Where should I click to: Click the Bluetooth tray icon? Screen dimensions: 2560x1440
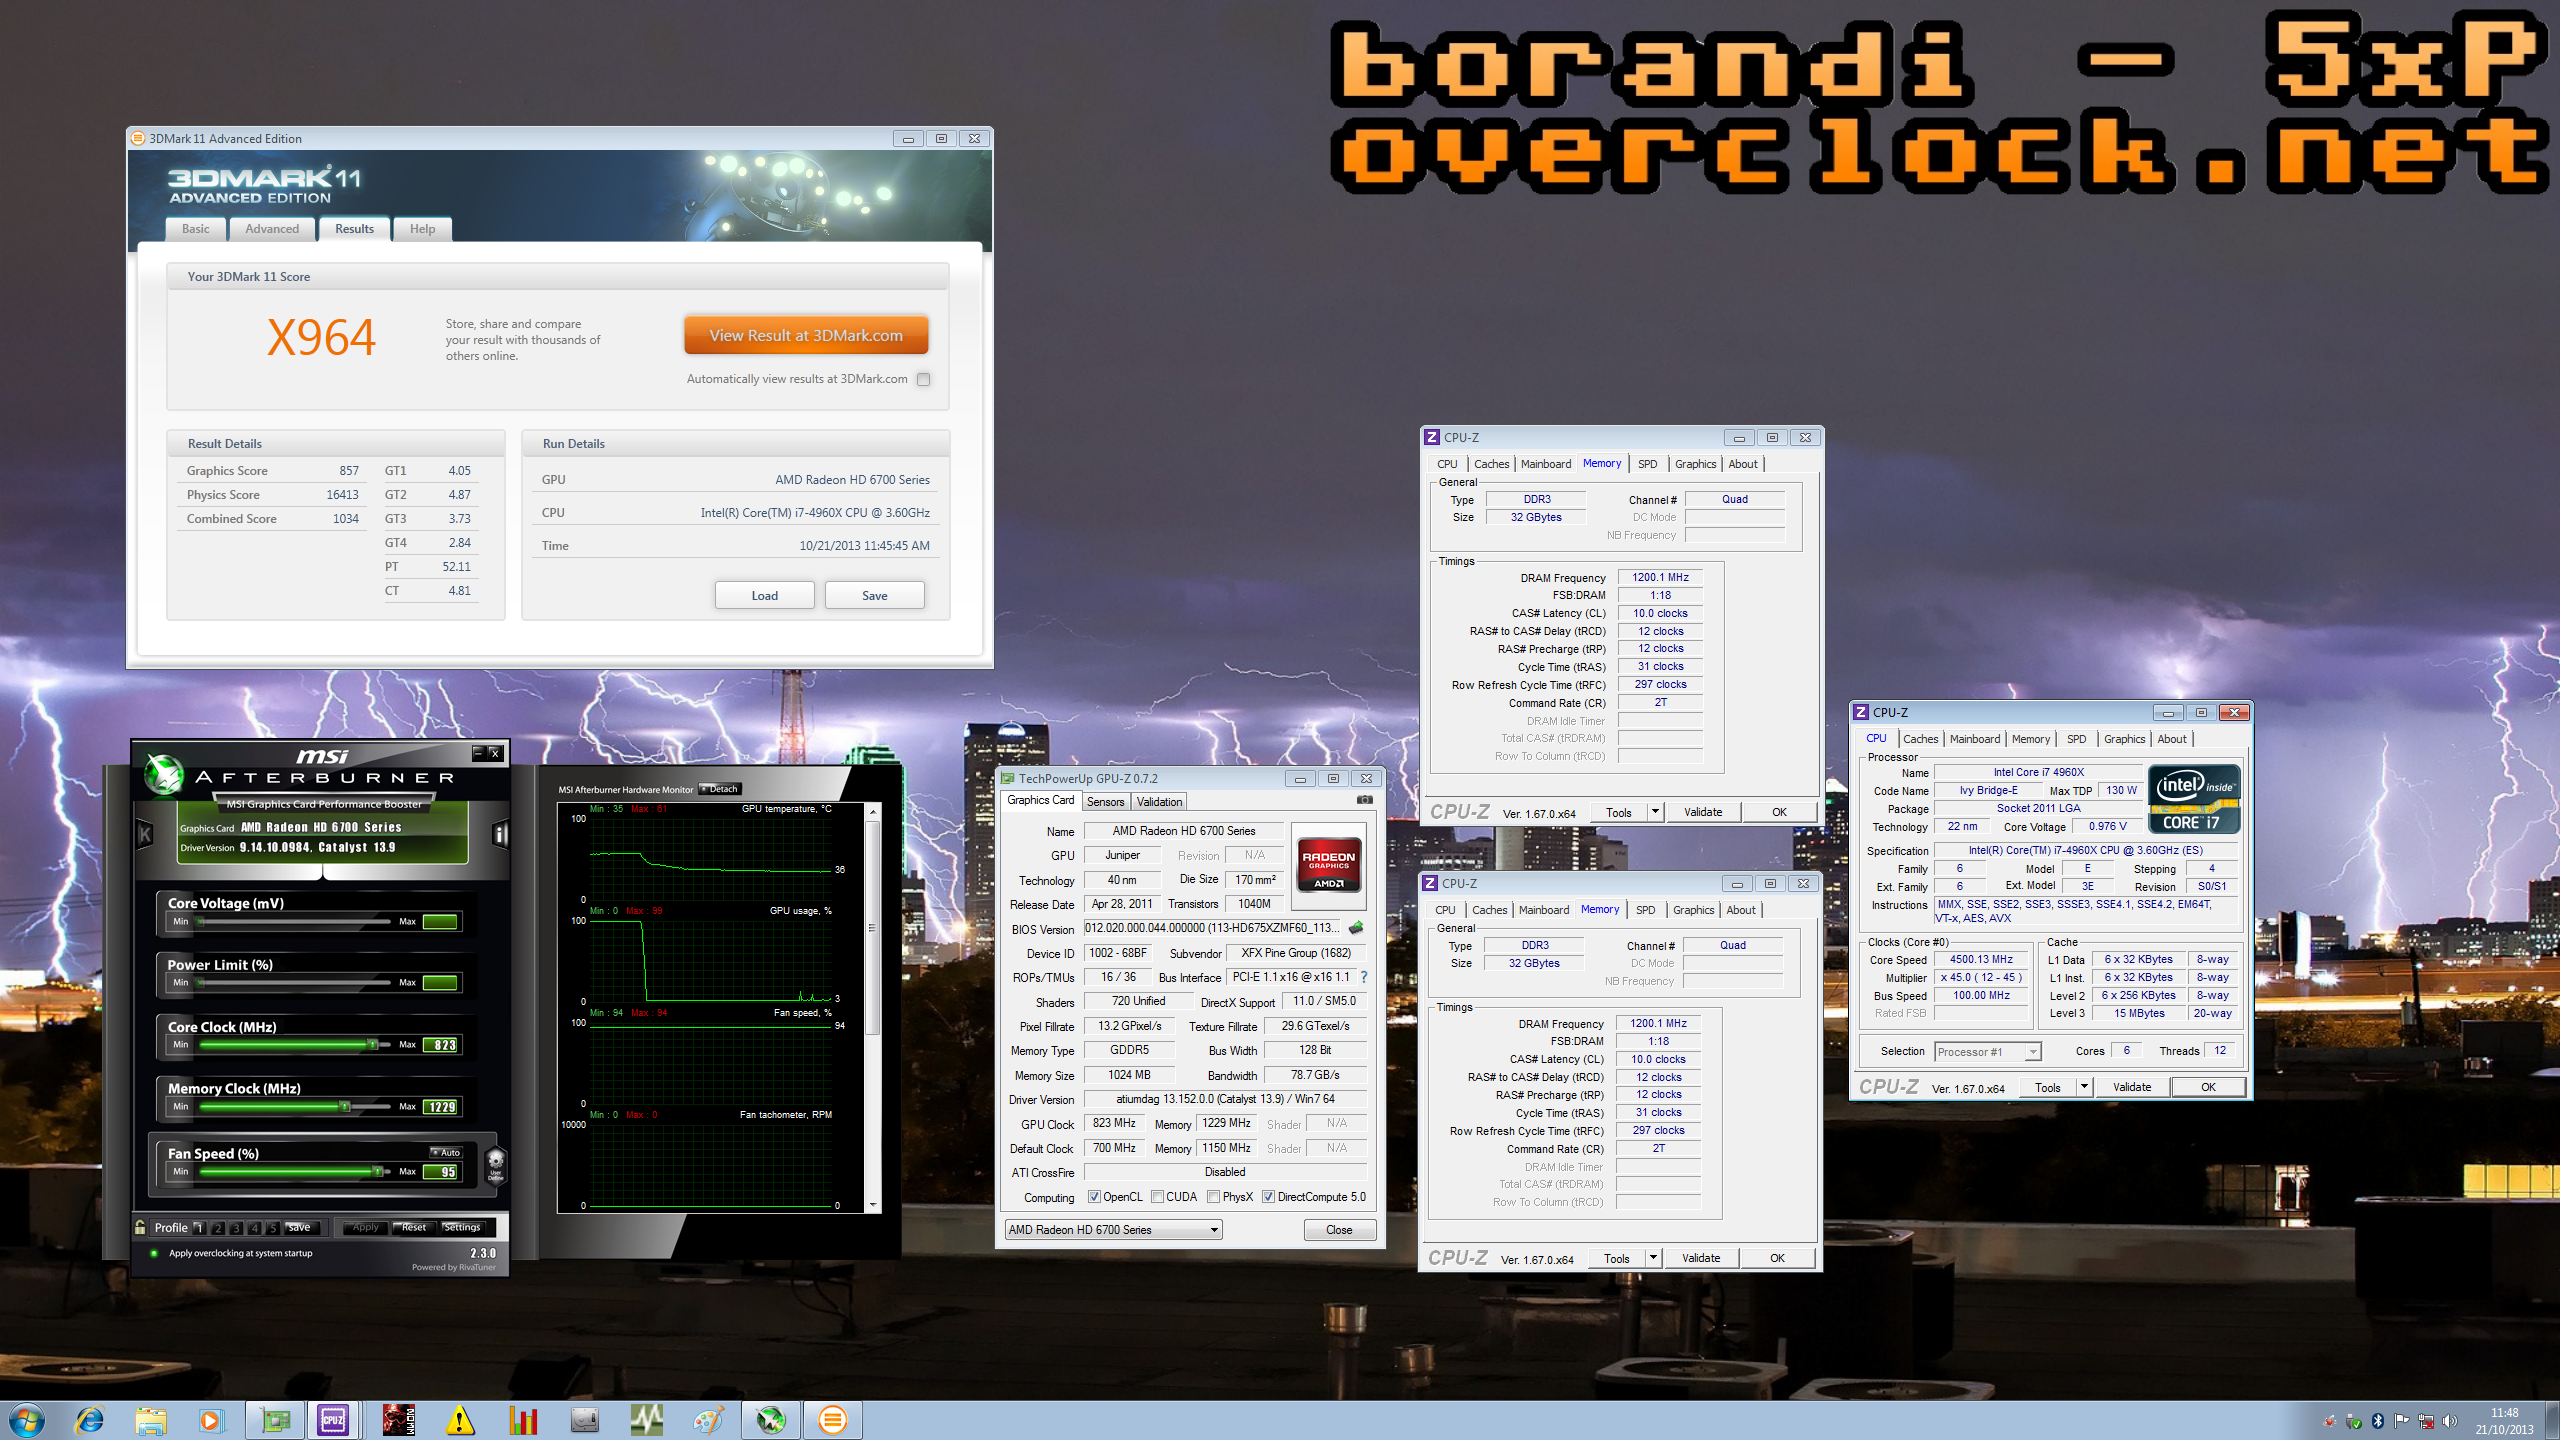point(2377,1421)
